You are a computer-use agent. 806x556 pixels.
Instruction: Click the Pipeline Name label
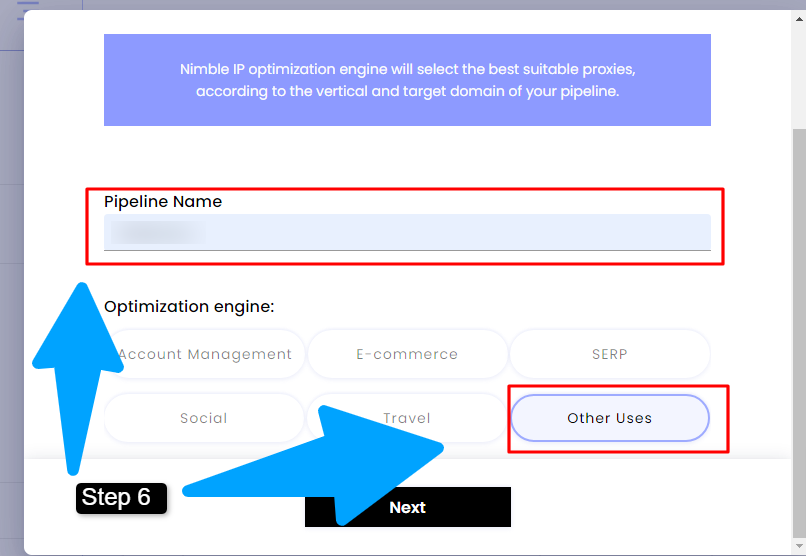[x=163, y=201]
